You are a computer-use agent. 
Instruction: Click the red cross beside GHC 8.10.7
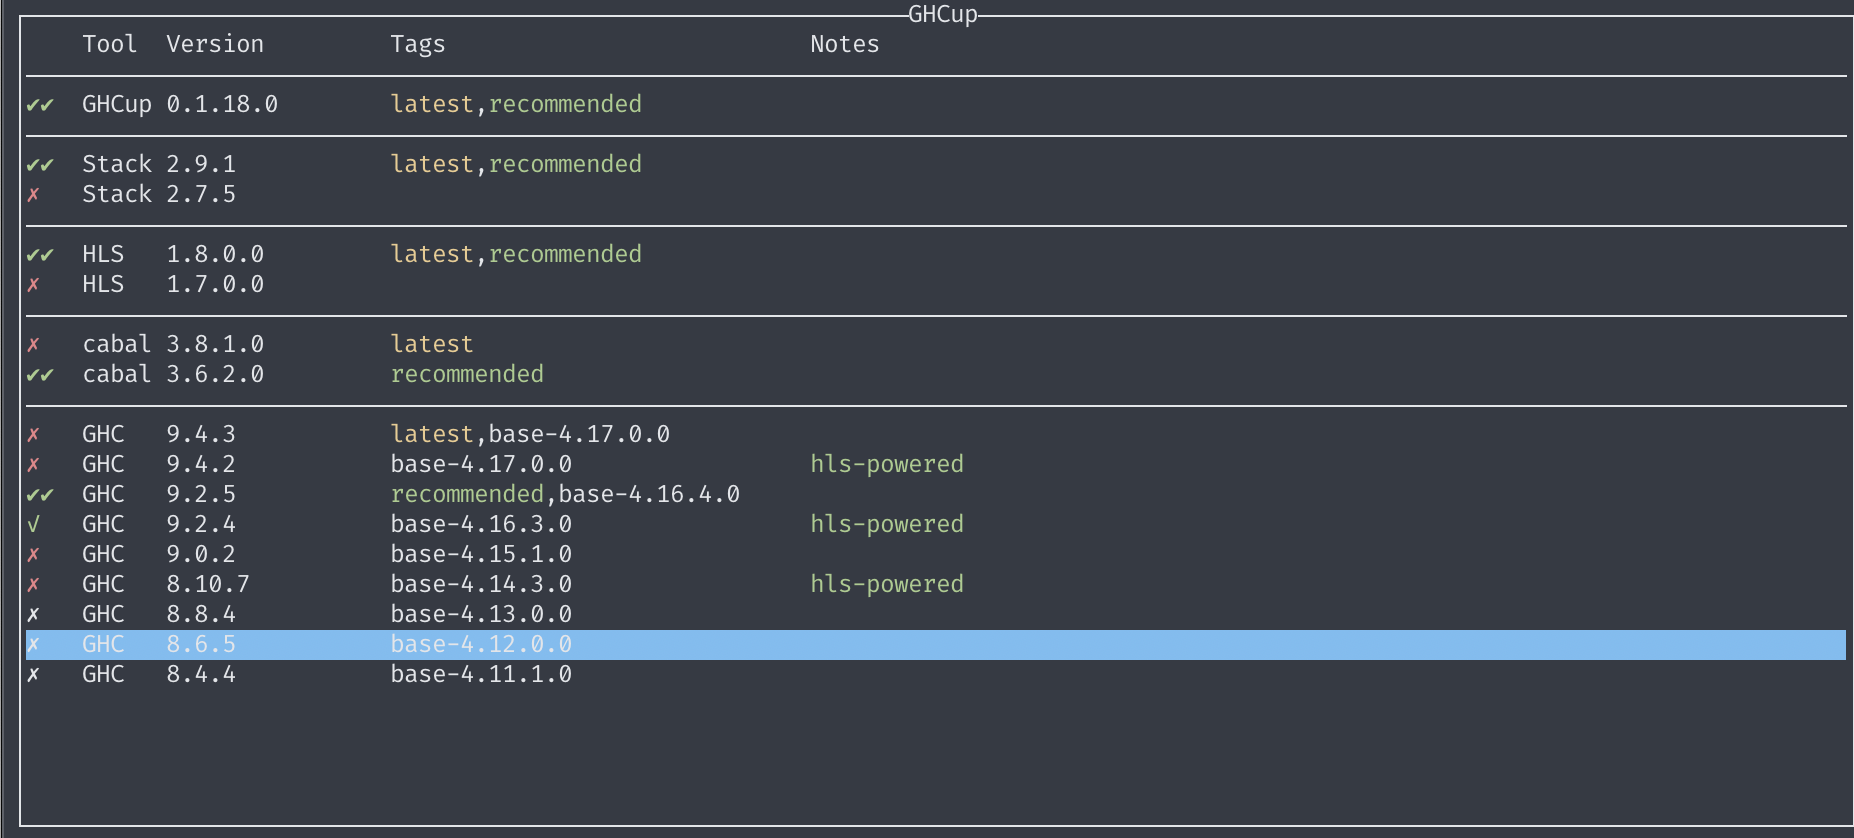click(33, 585)
